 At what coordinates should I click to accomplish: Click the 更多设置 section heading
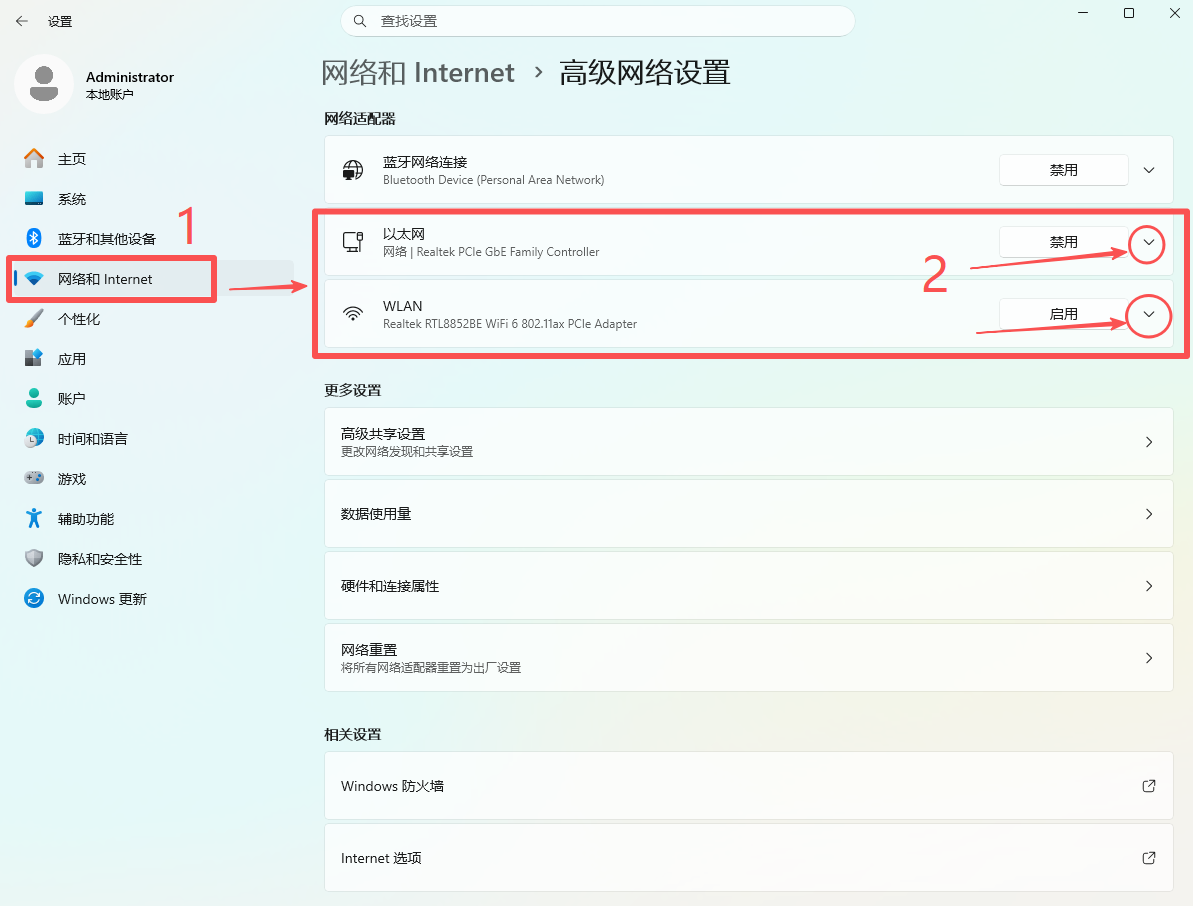(x=352, y=390)
